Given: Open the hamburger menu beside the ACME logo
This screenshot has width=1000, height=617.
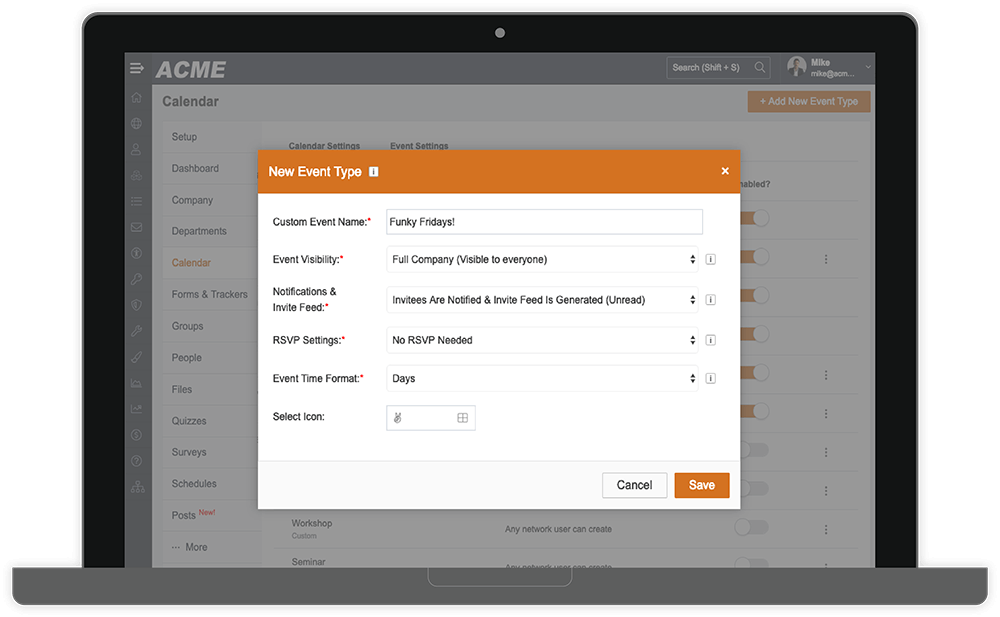Looking at the screenshot, I should click(x=136, y=68).
